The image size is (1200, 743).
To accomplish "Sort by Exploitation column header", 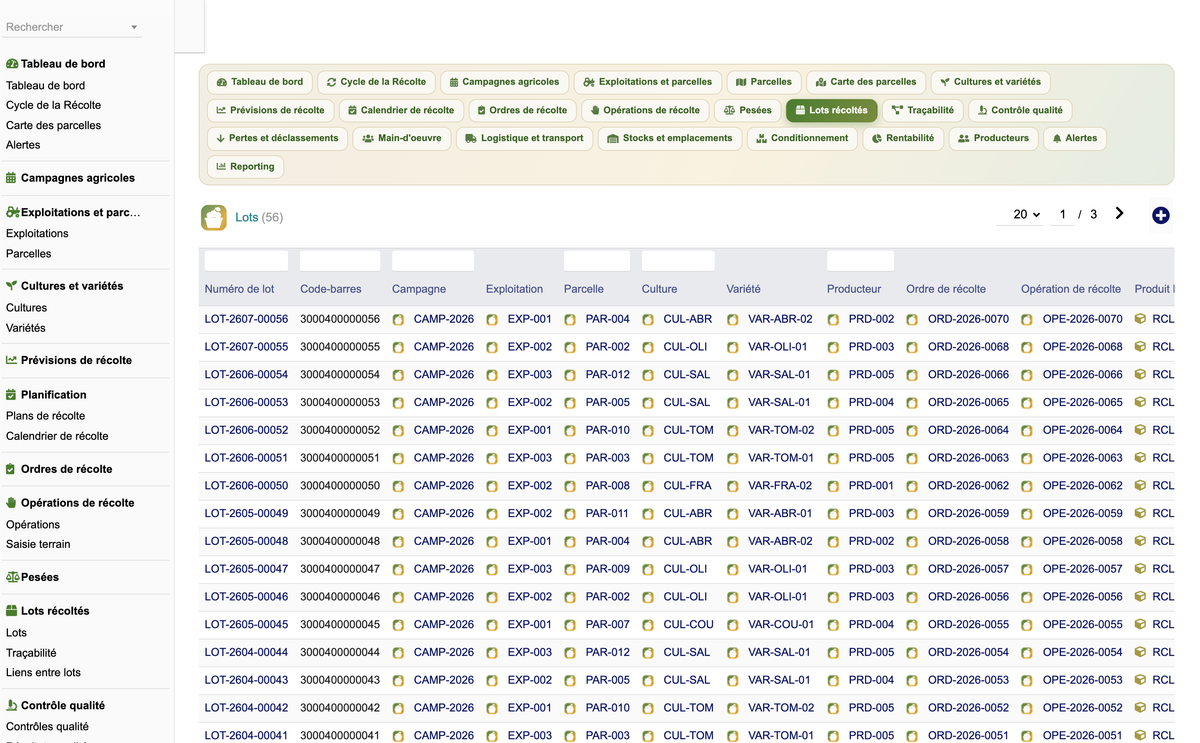I will click(514, 289).
